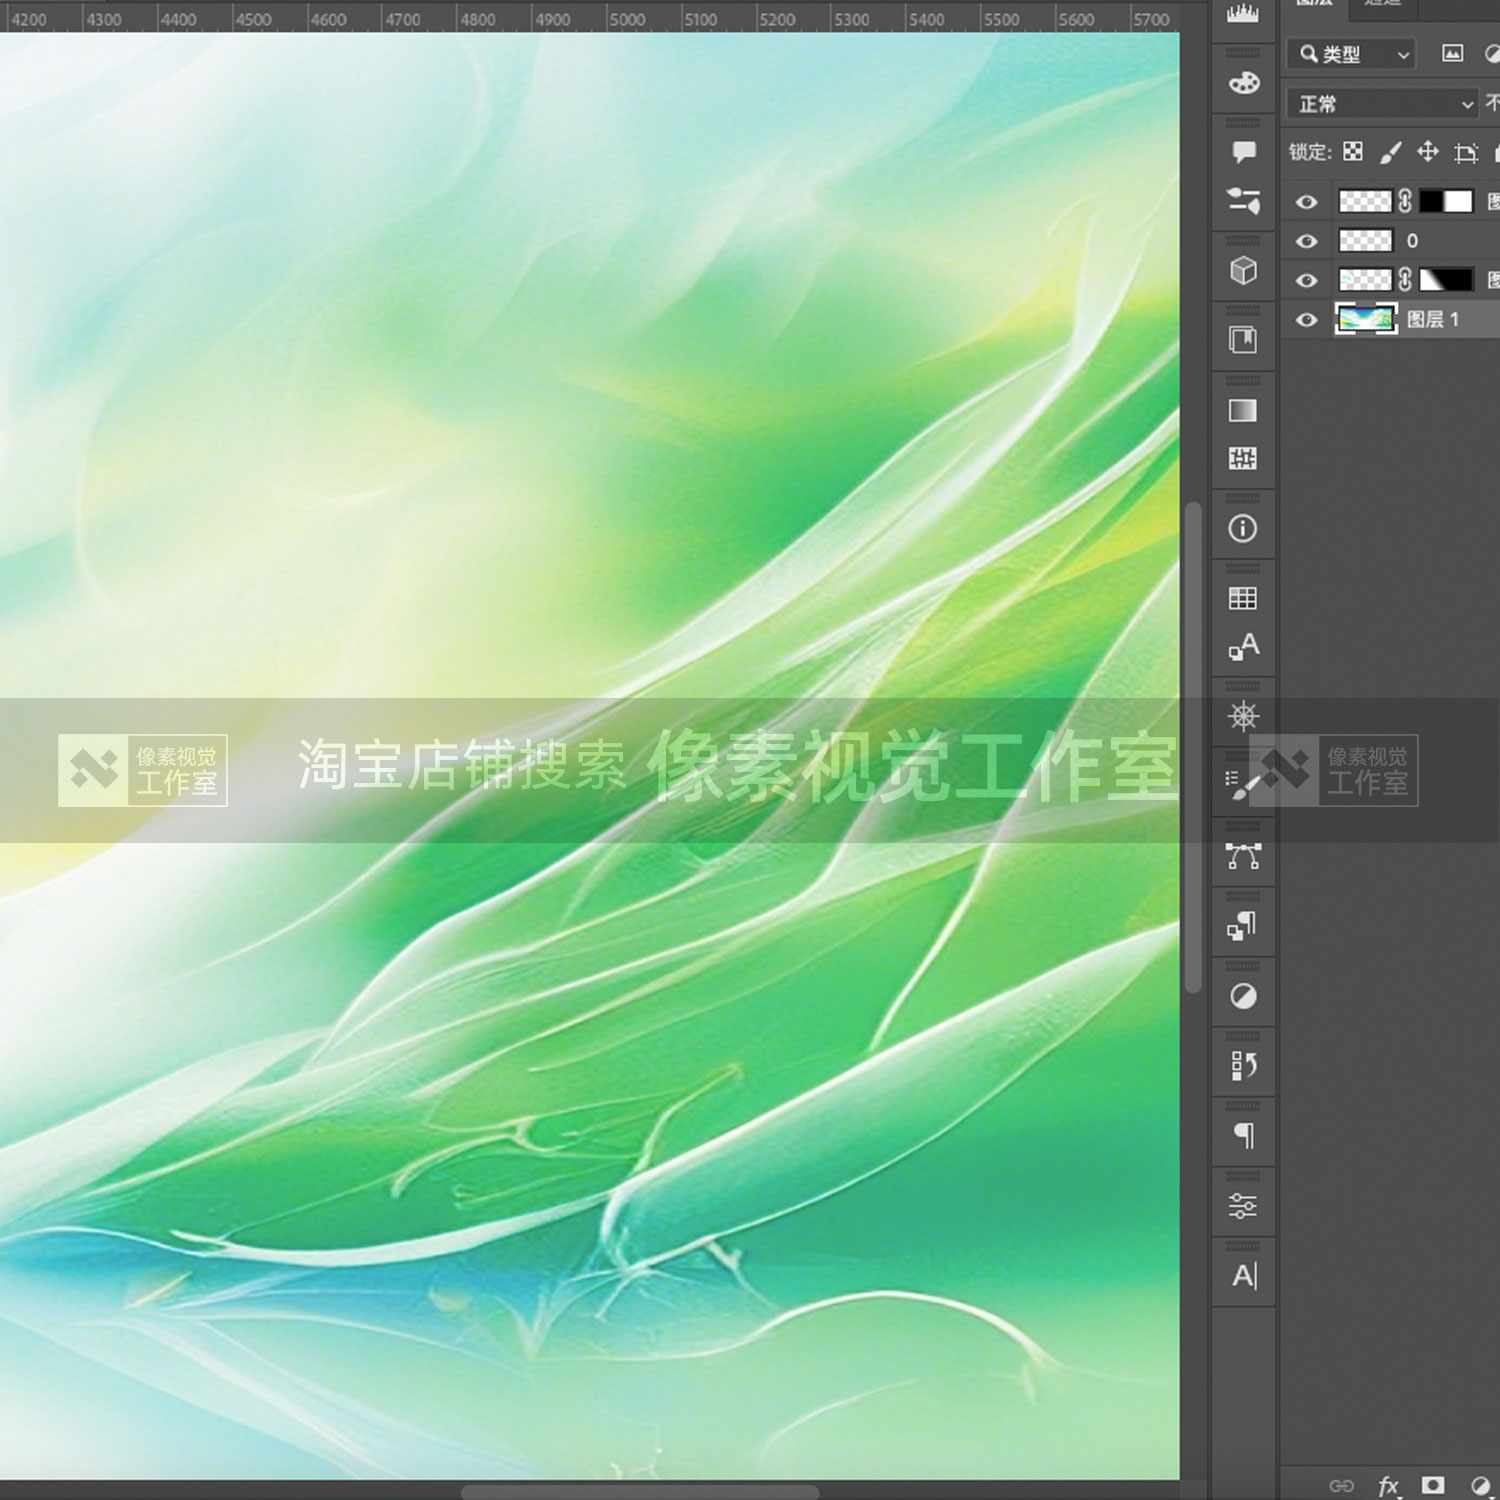Add a layer mask button

click(x=1433, y=1484)
